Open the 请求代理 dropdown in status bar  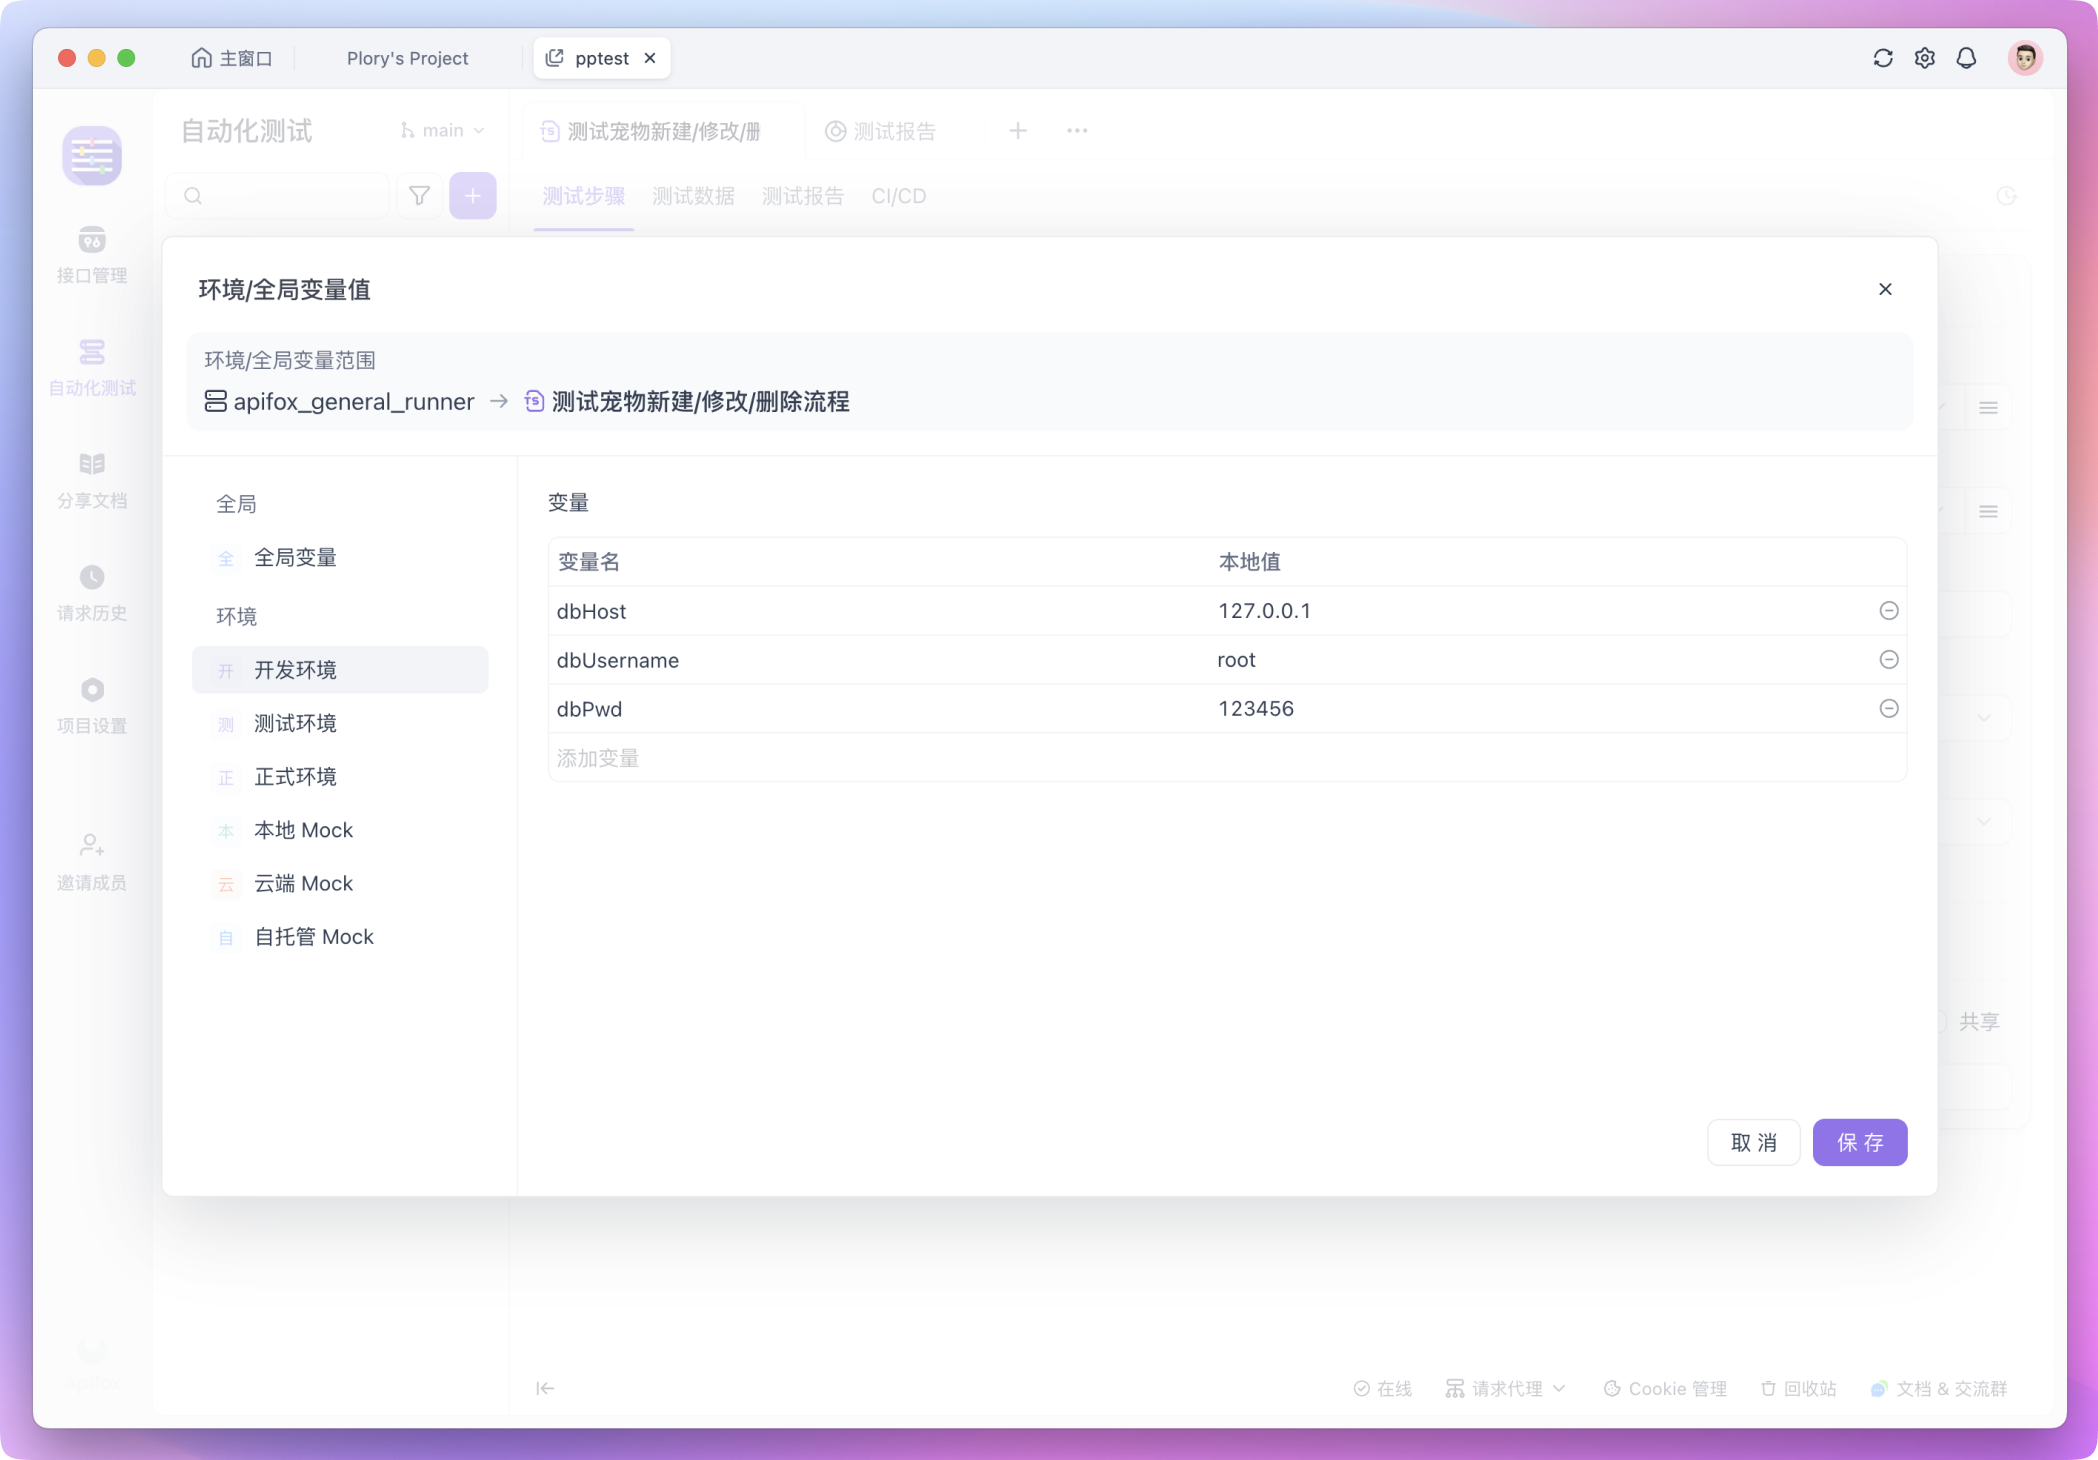(x=1506, y=1389)
